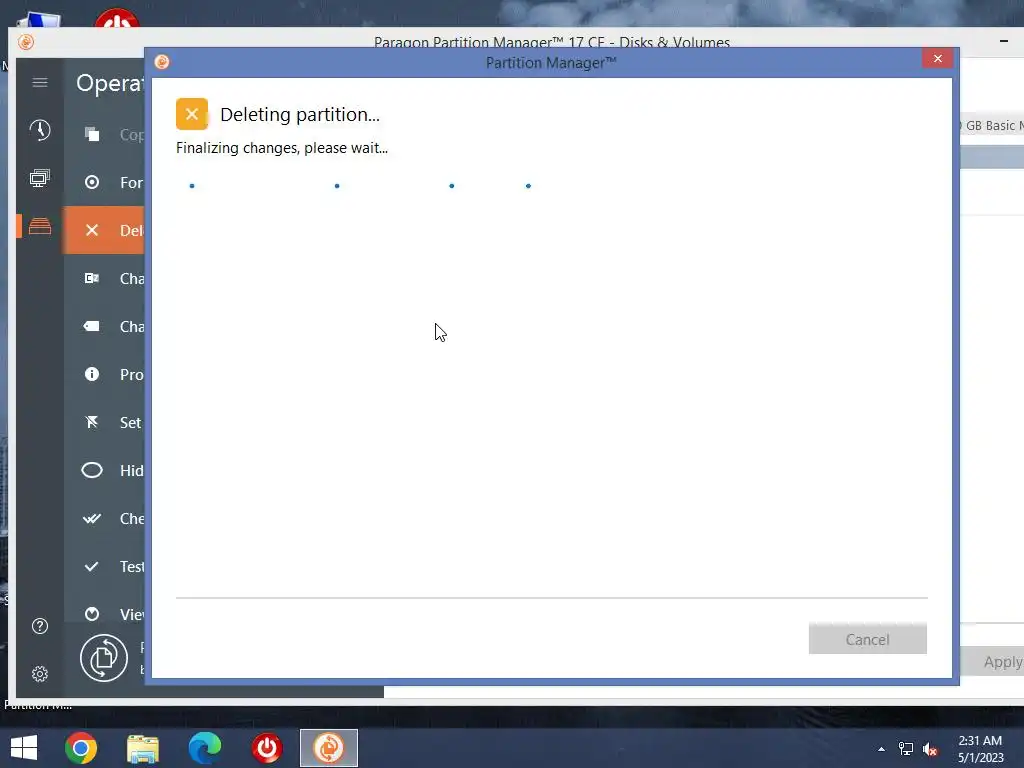Open the settings gear in sidebar

coord(40,674)
